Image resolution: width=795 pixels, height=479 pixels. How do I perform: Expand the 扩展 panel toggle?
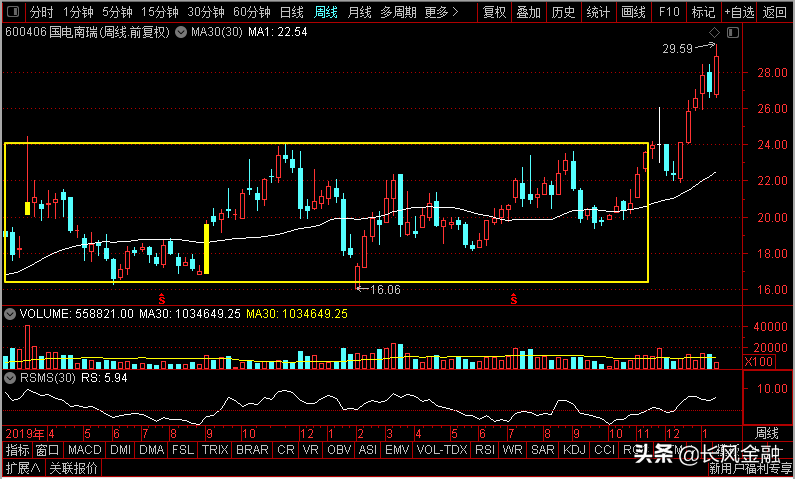[x=24, y=467]
